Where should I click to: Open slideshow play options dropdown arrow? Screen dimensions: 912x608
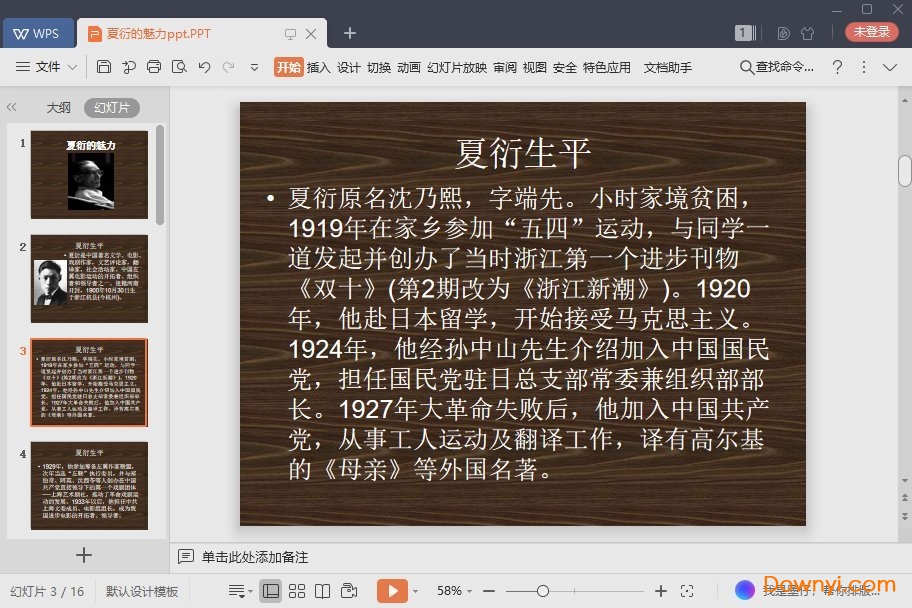click(415, 592)
